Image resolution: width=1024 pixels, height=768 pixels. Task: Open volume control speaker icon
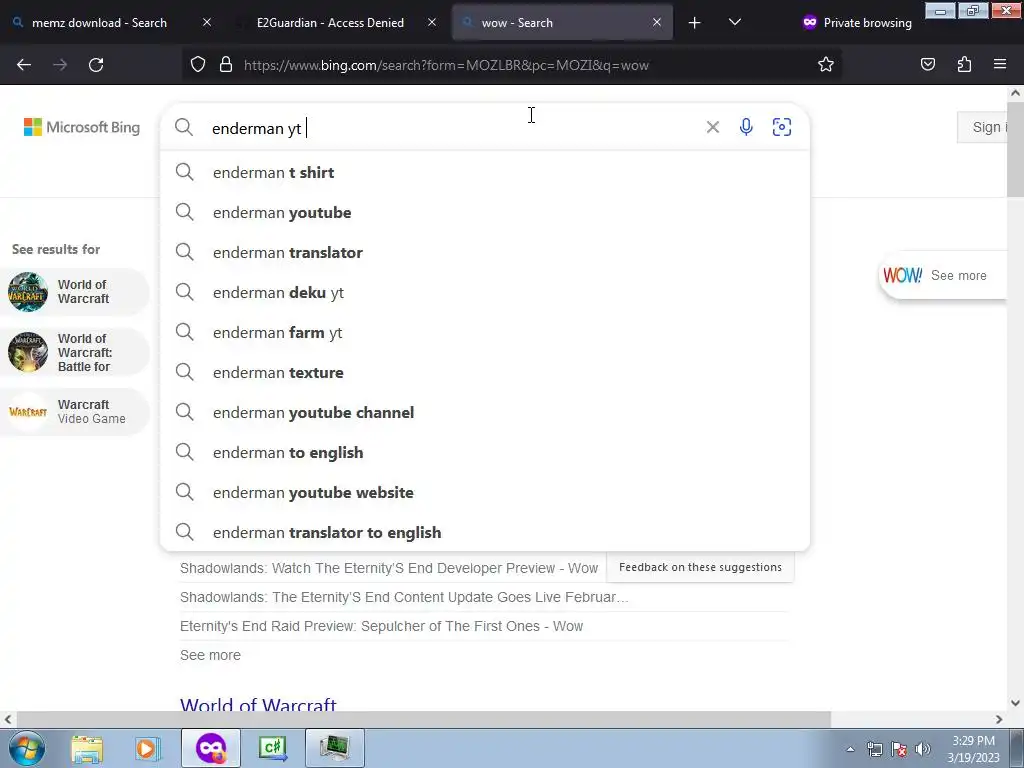coord(923,749)
